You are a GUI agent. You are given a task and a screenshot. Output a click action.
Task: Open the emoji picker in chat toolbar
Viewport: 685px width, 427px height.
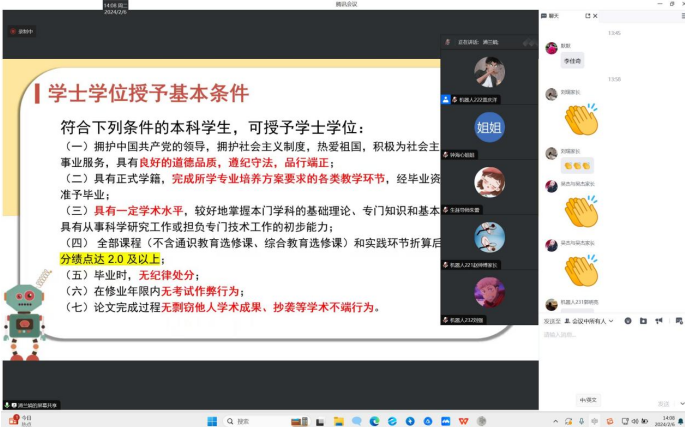pos(628,321)
